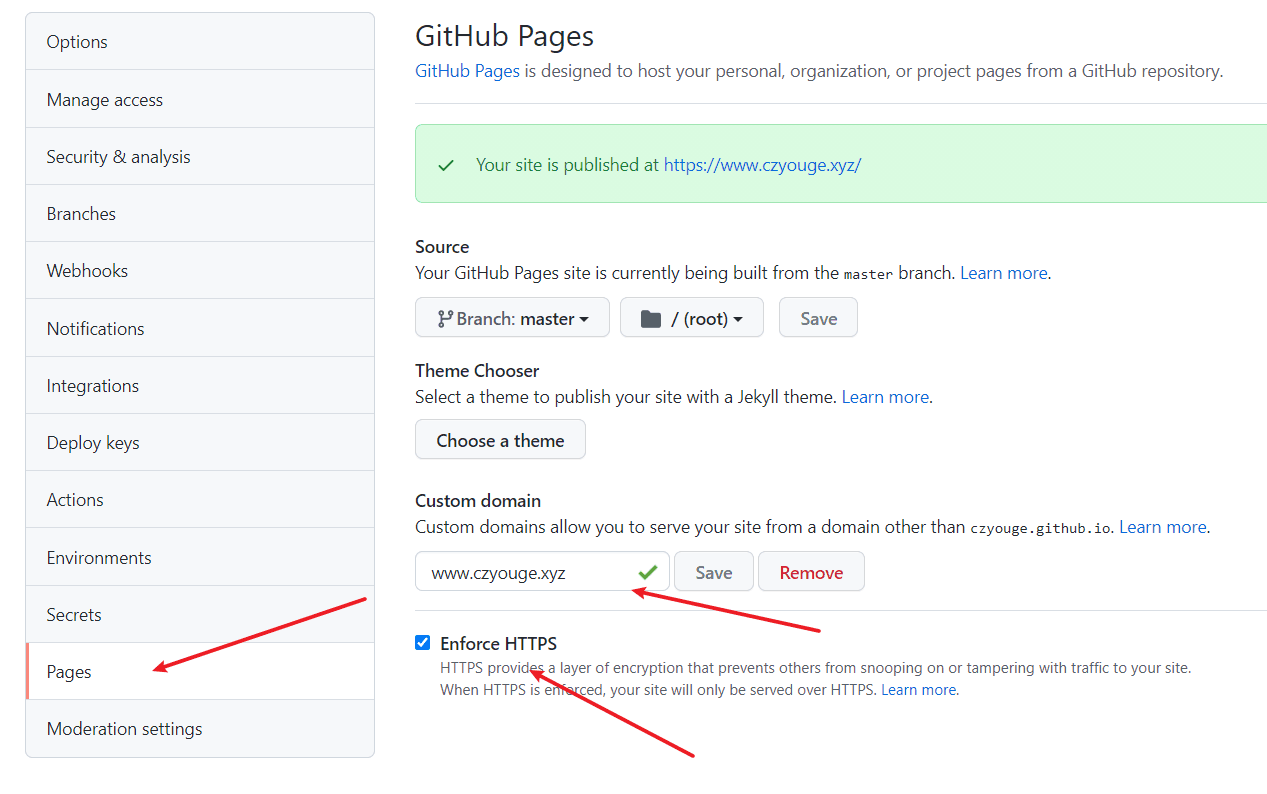Select the Pages sidebar item
The width and height of the screenshot is (1267, 794).
click(x=200, y=671)
